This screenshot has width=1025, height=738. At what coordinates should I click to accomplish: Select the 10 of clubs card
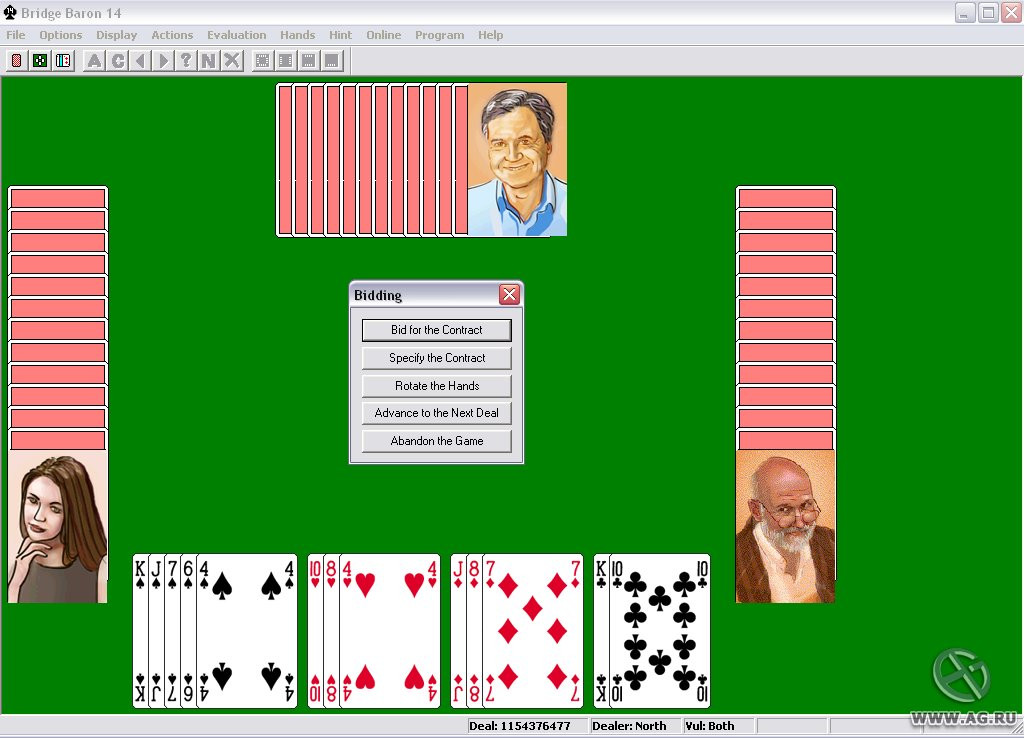(660, 631)
